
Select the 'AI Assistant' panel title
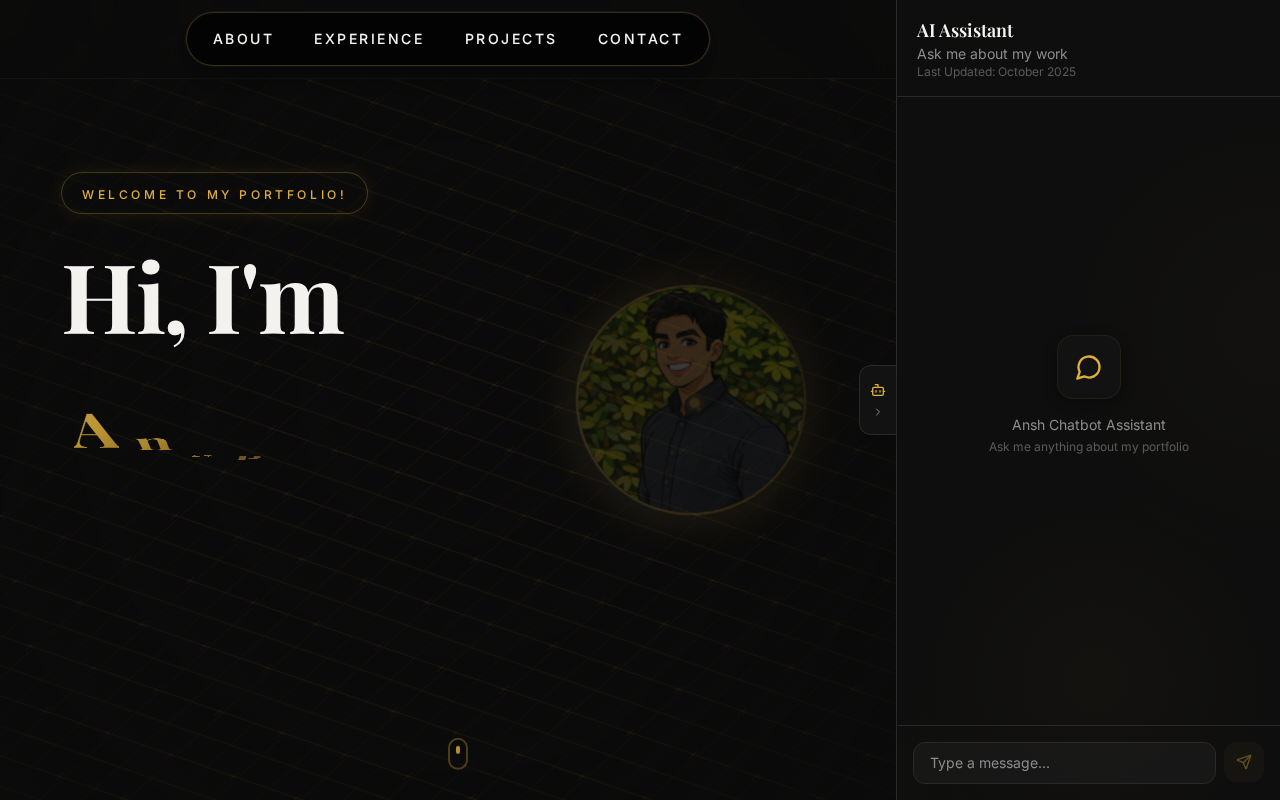click(965, 30)
